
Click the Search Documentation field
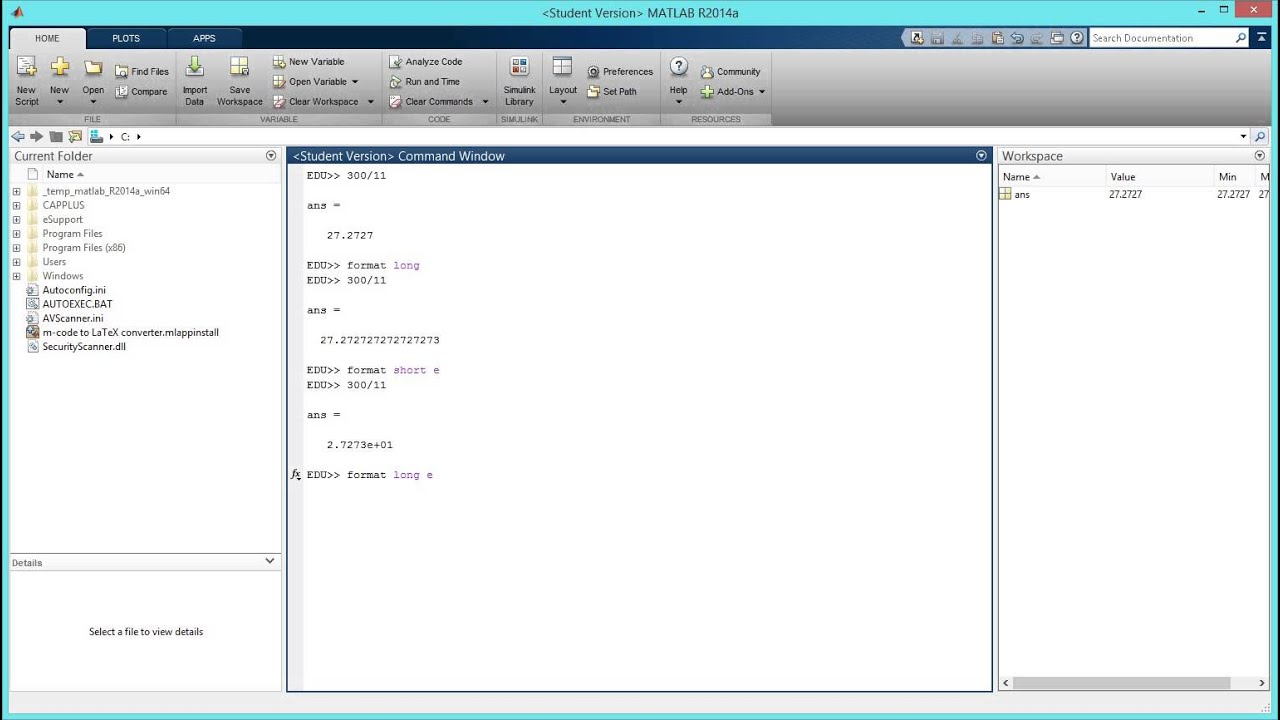1160,38
